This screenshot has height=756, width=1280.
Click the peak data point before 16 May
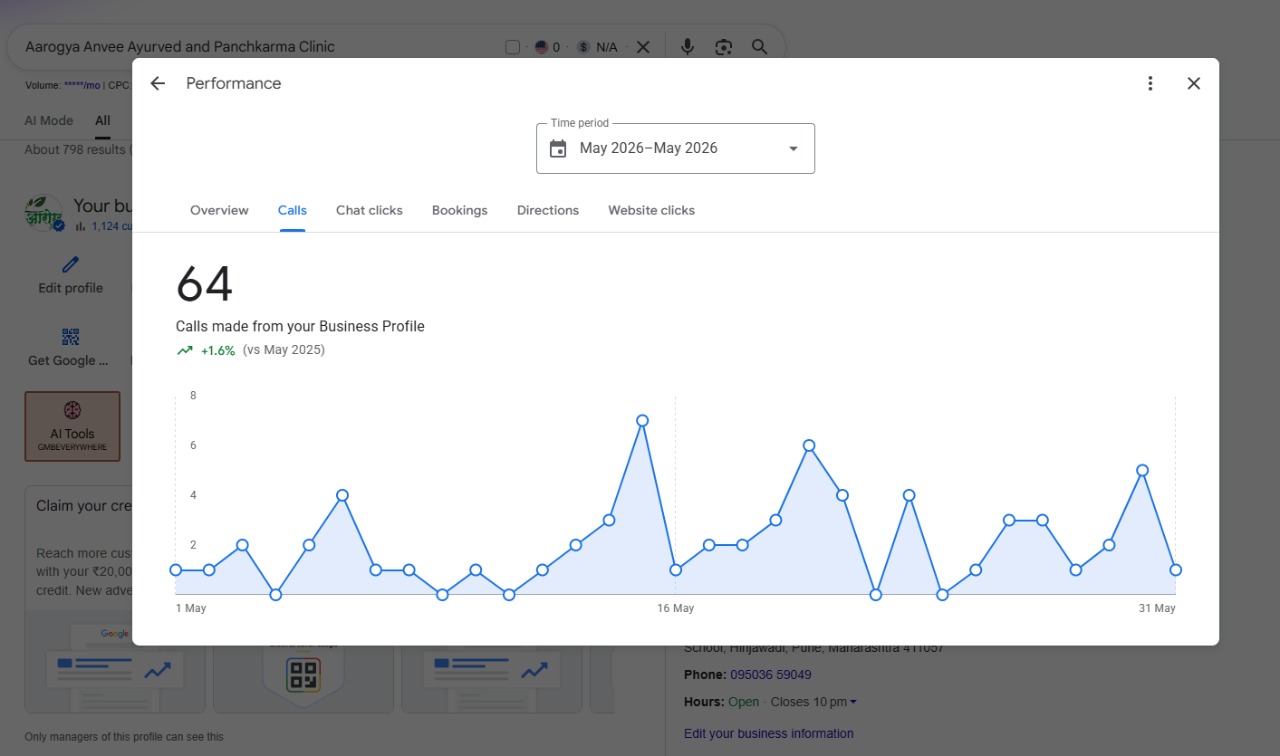click(642, 421)
